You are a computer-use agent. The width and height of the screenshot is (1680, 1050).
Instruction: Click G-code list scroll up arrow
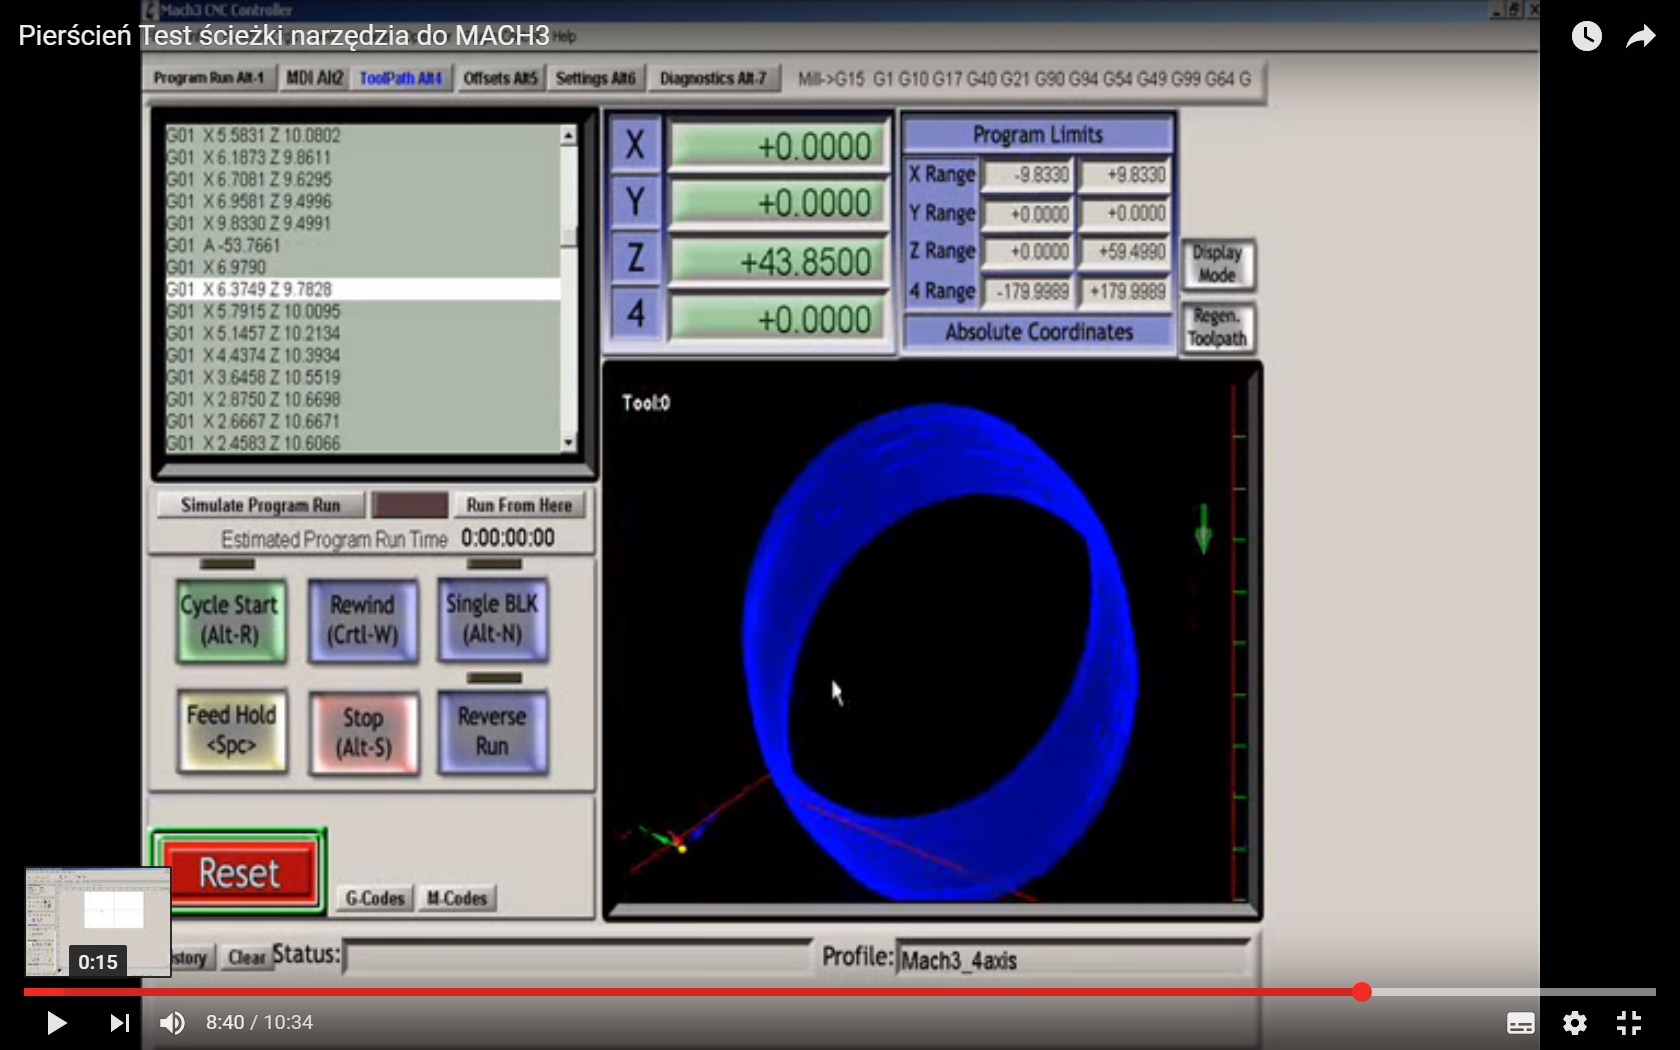point(569,135)
